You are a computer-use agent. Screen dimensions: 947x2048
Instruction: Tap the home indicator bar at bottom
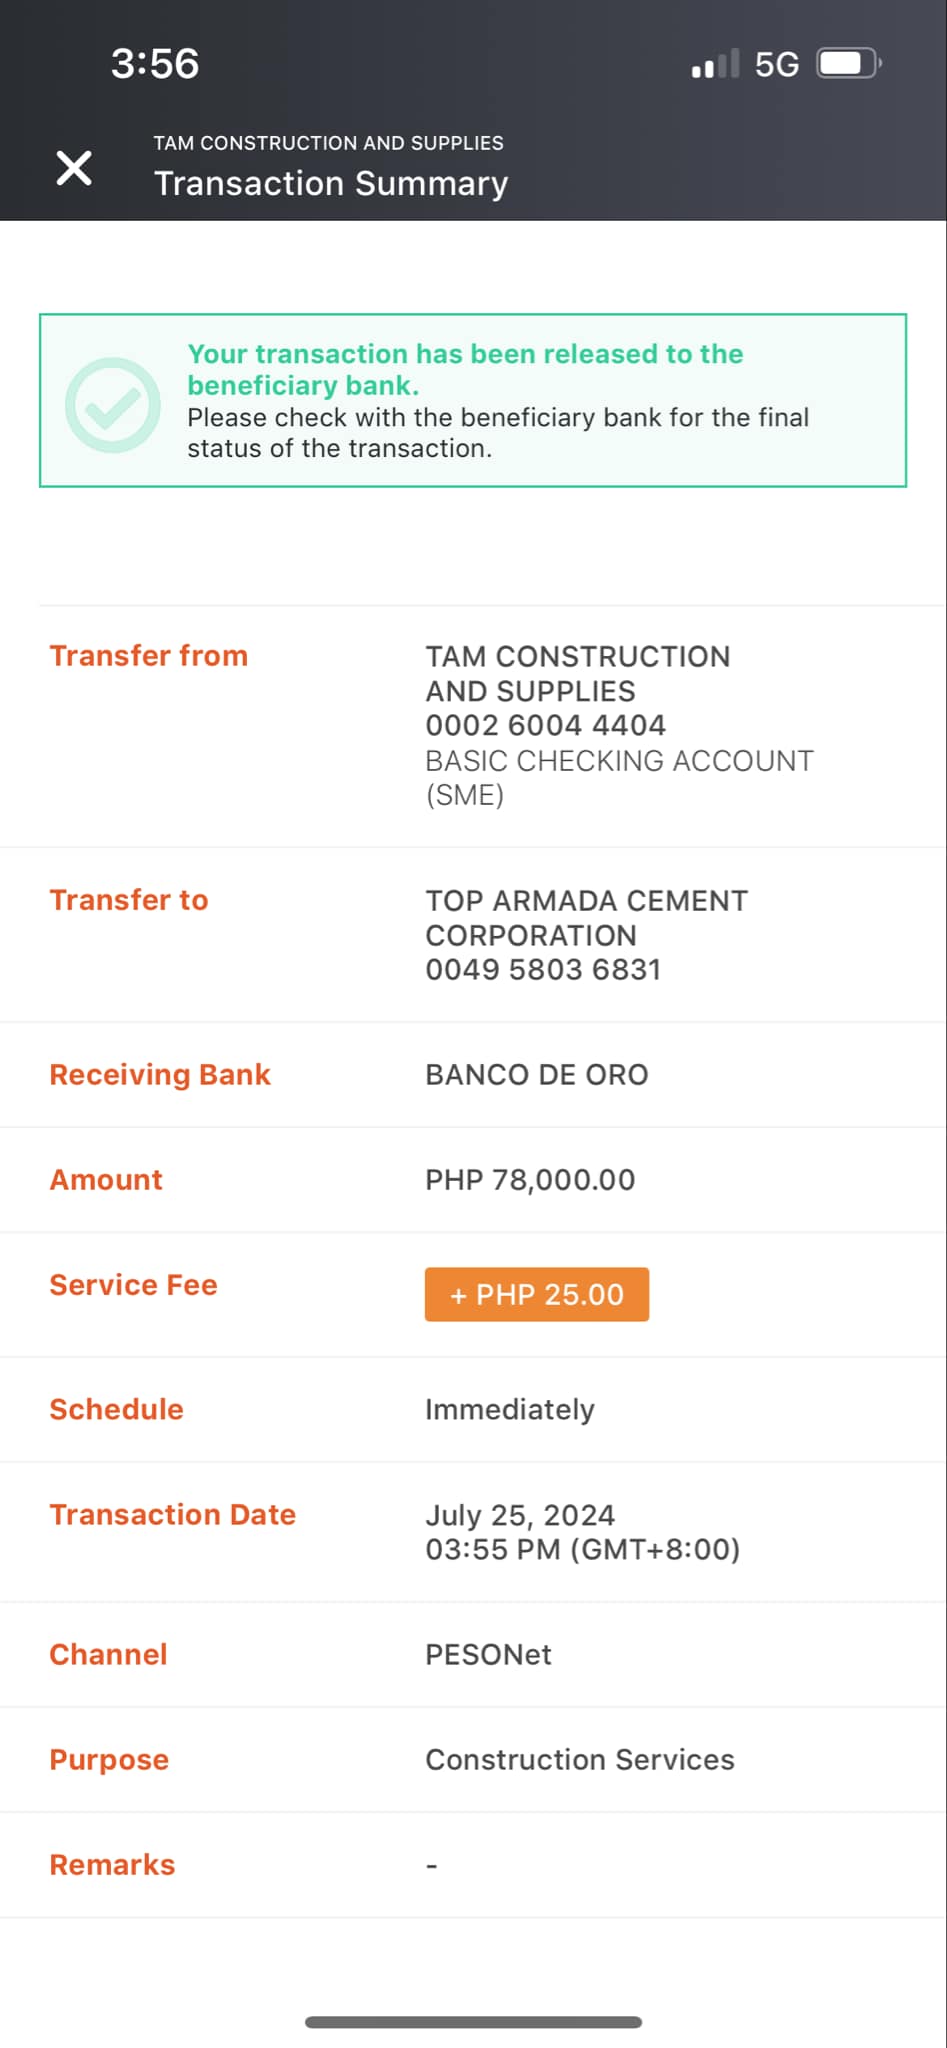pyautogui.click(x=473, y=2022)
